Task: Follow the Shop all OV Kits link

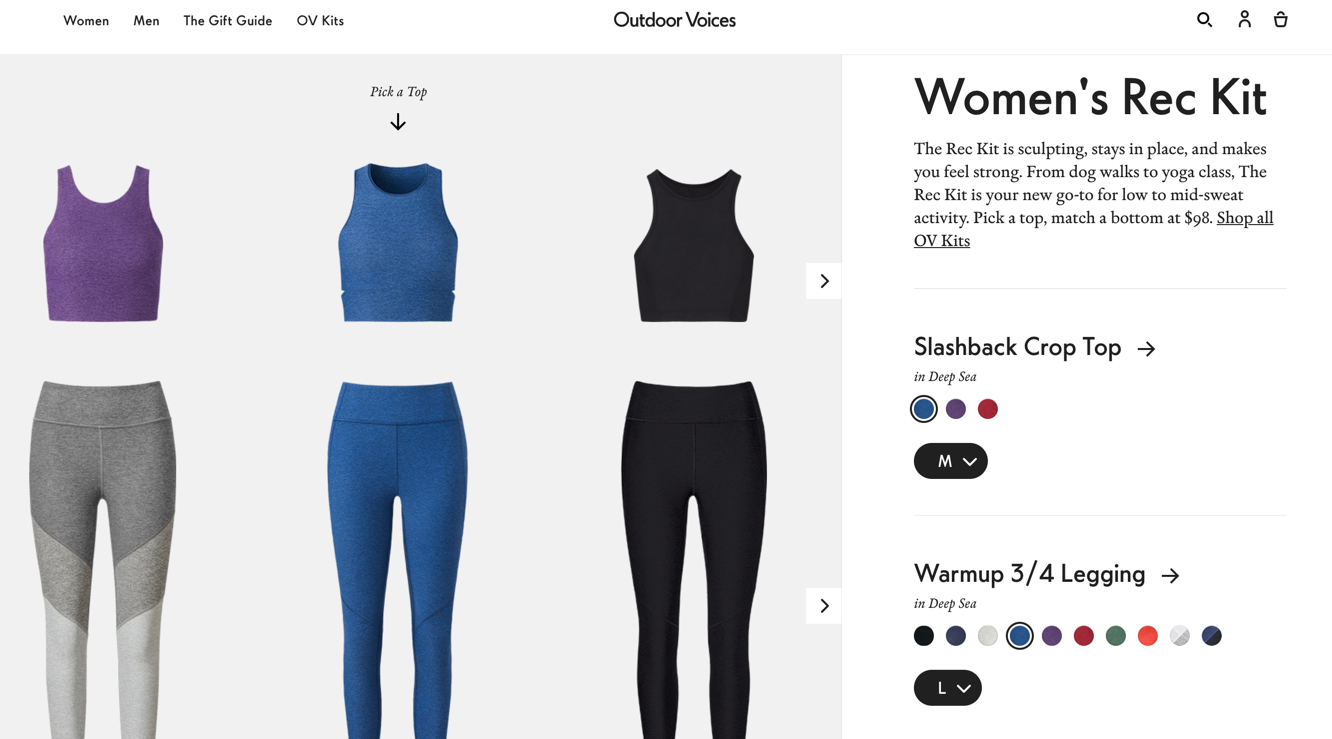Action: click(x=1093, y=229)
